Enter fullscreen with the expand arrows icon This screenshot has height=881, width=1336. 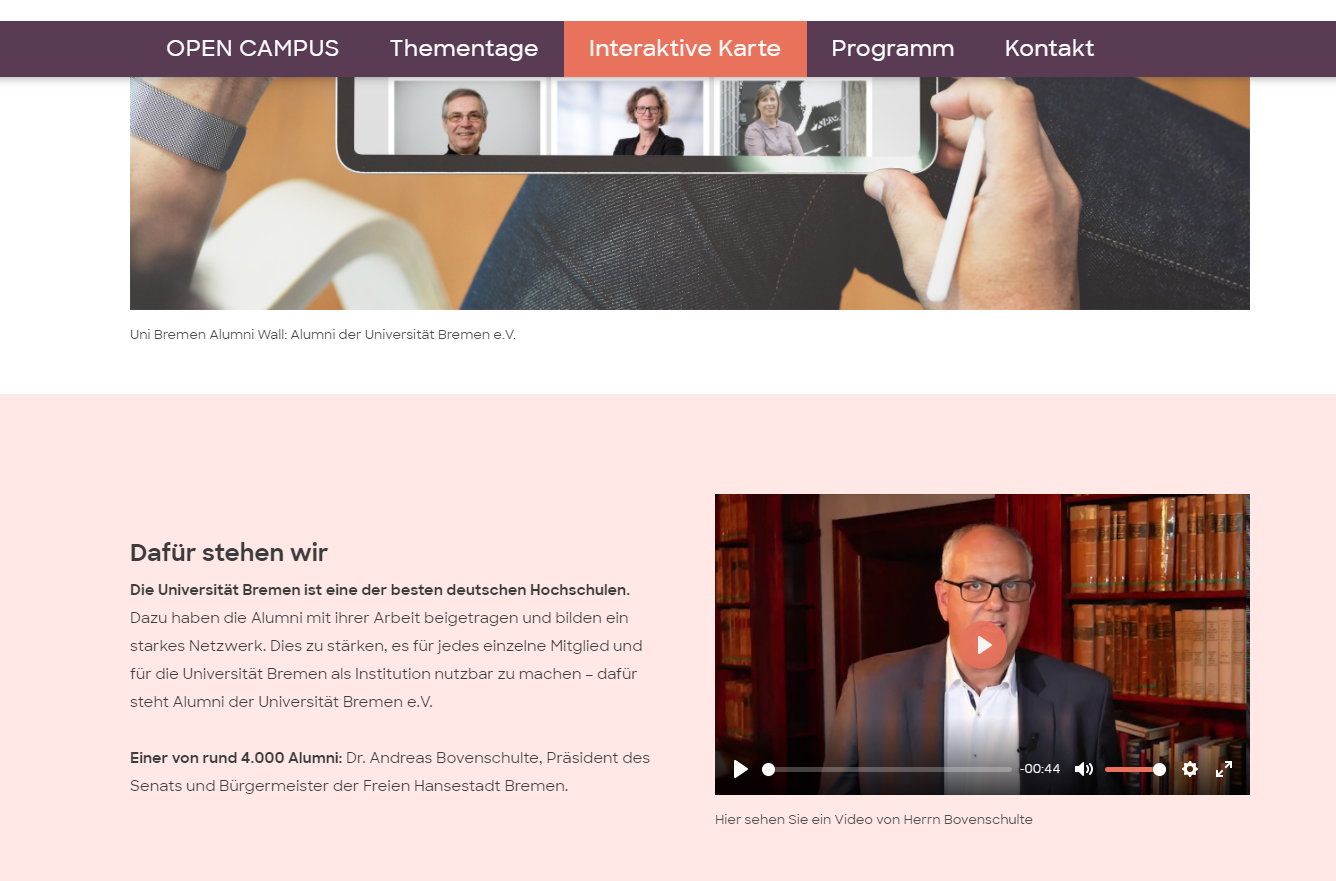coord(1224,769)
